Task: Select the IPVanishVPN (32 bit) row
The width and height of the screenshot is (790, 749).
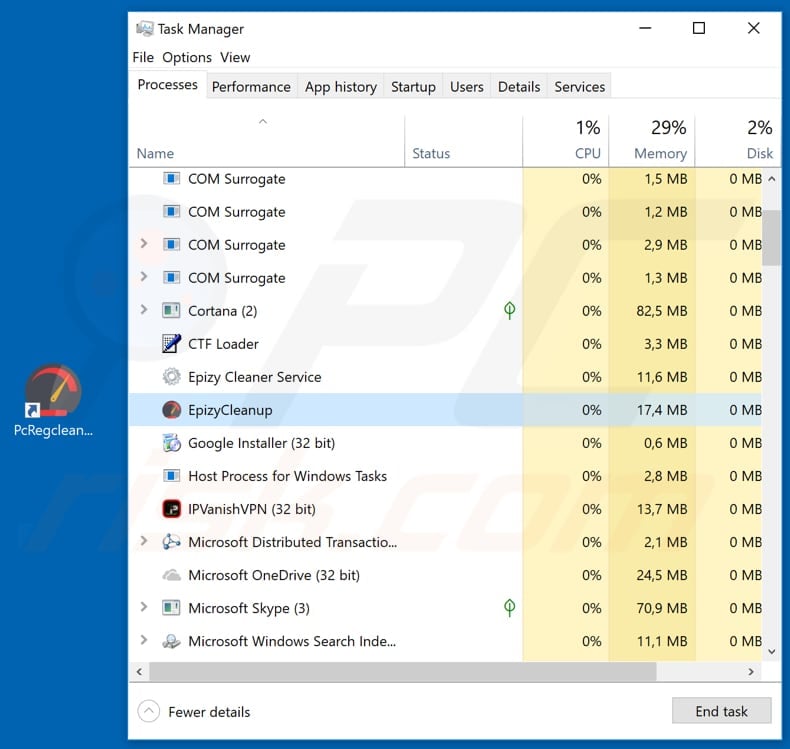Action: tap(445, 509)
